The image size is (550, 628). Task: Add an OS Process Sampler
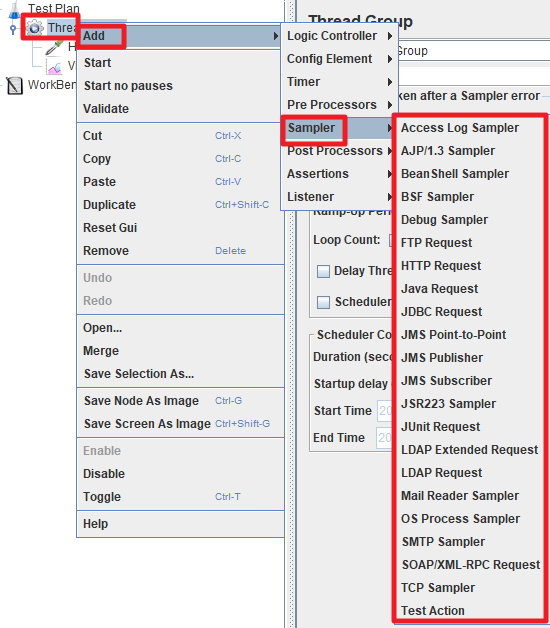(x=470, y=519)
